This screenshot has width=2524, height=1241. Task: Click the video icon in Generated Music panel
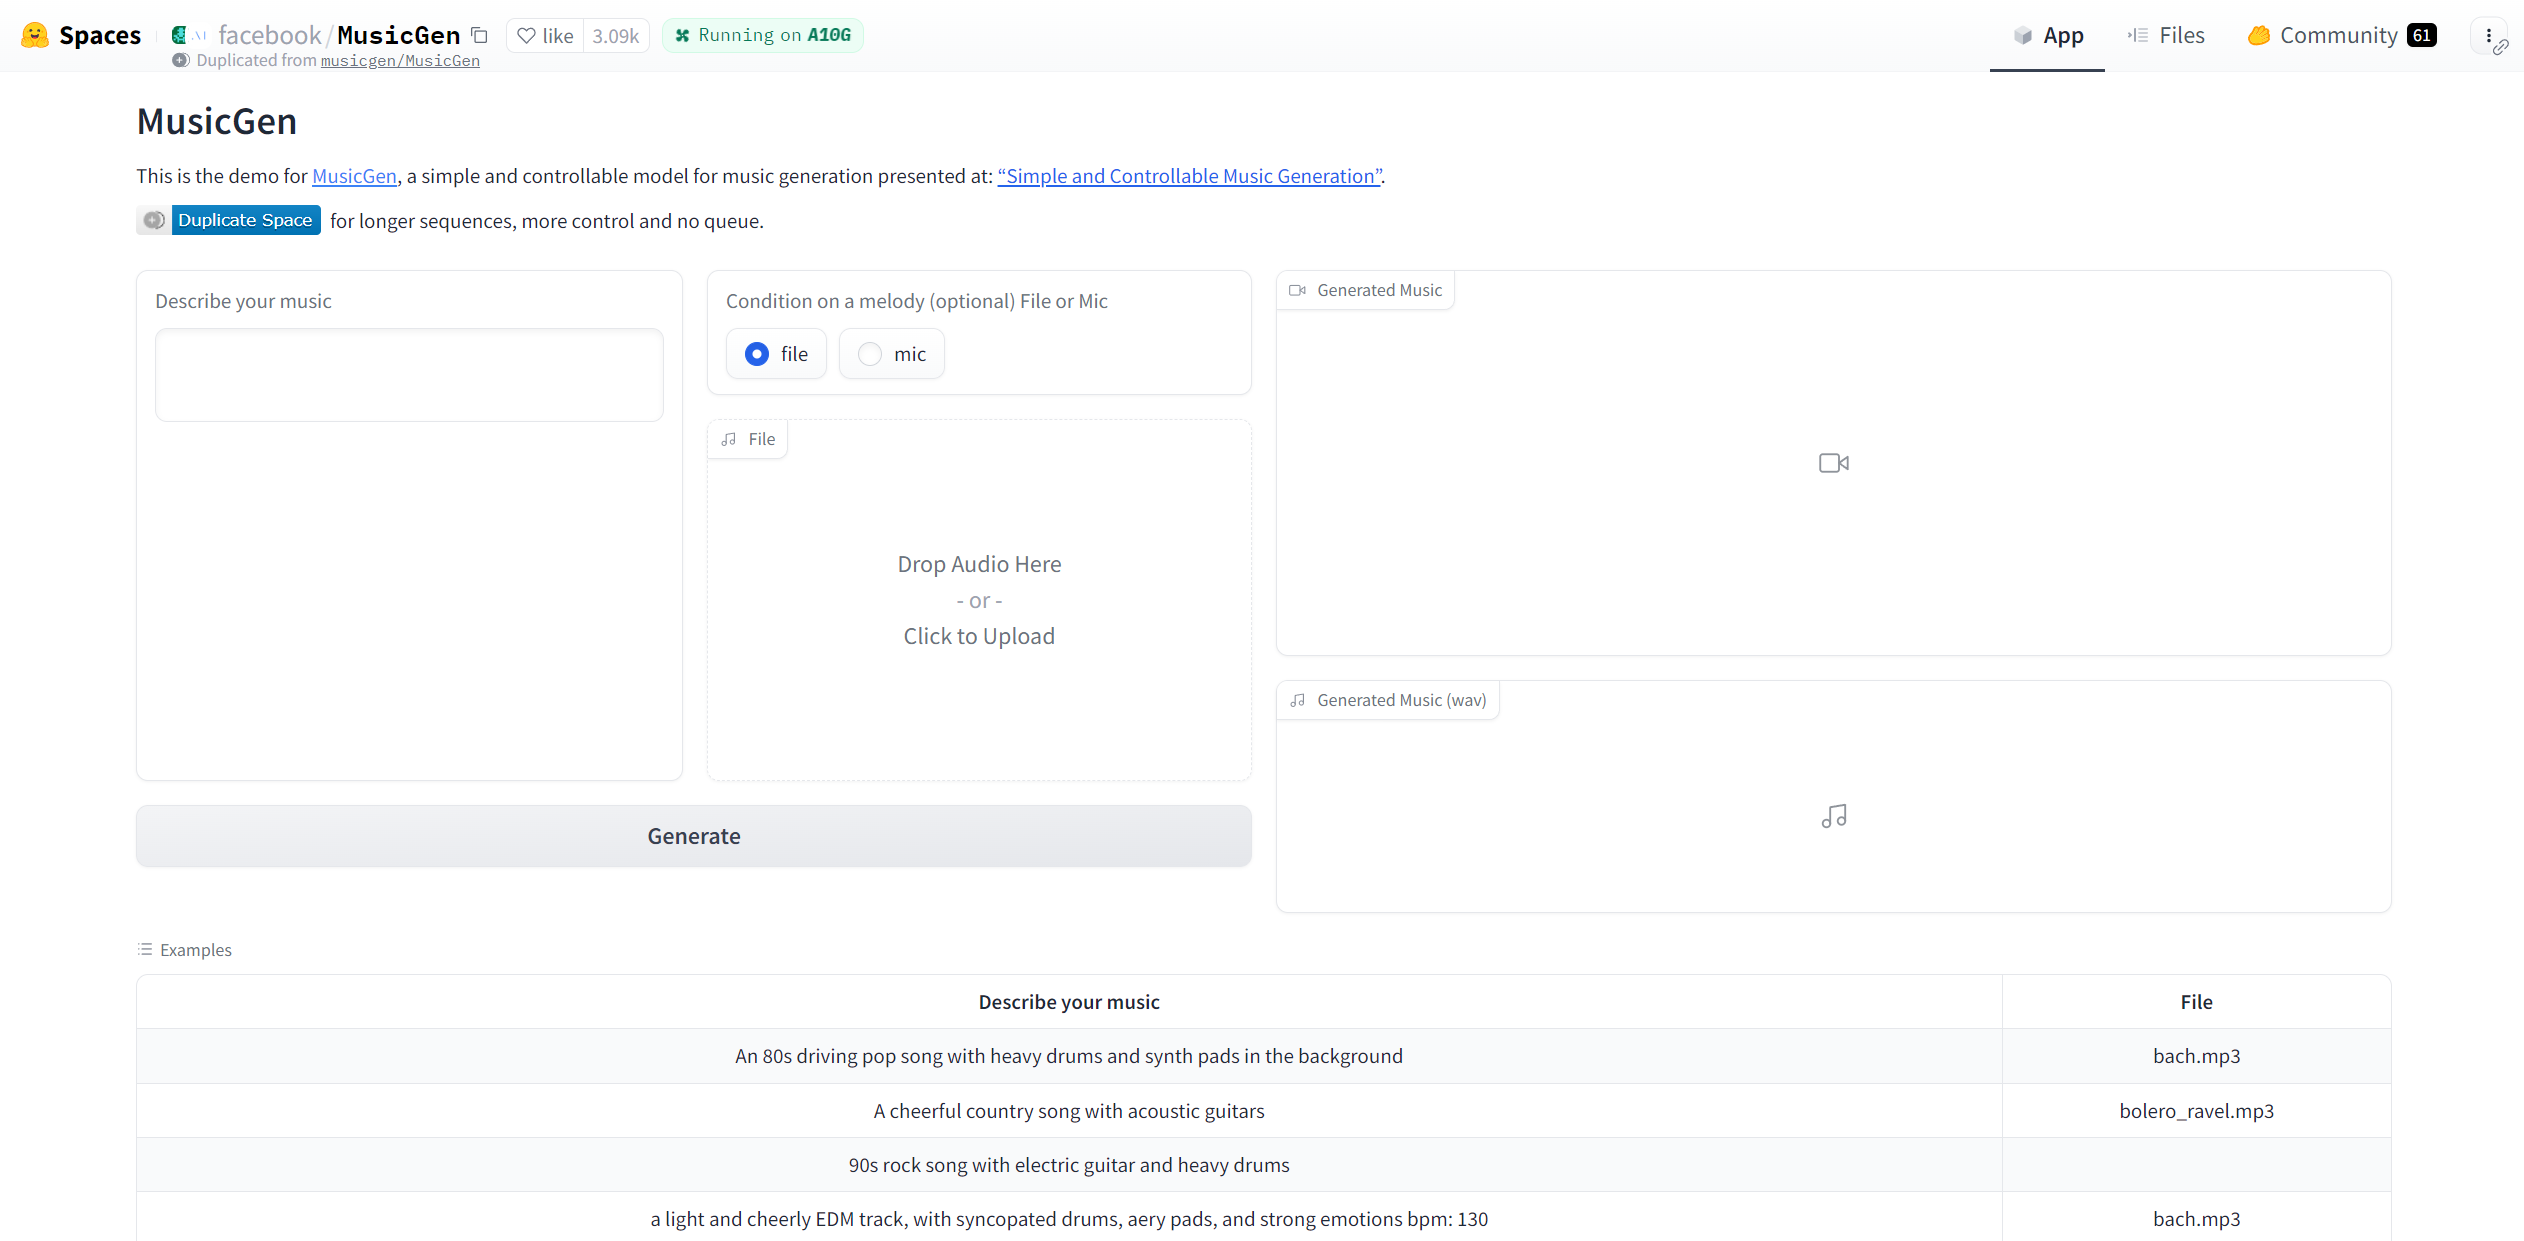(1833, 463)
